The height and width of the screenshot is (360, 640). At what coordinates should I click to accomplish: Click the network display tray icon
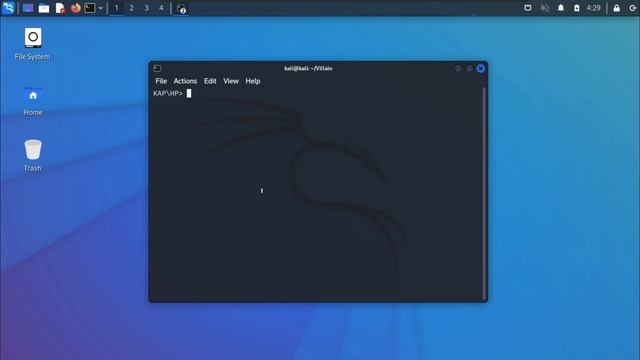pyautogui.click(x=528, y=8)
